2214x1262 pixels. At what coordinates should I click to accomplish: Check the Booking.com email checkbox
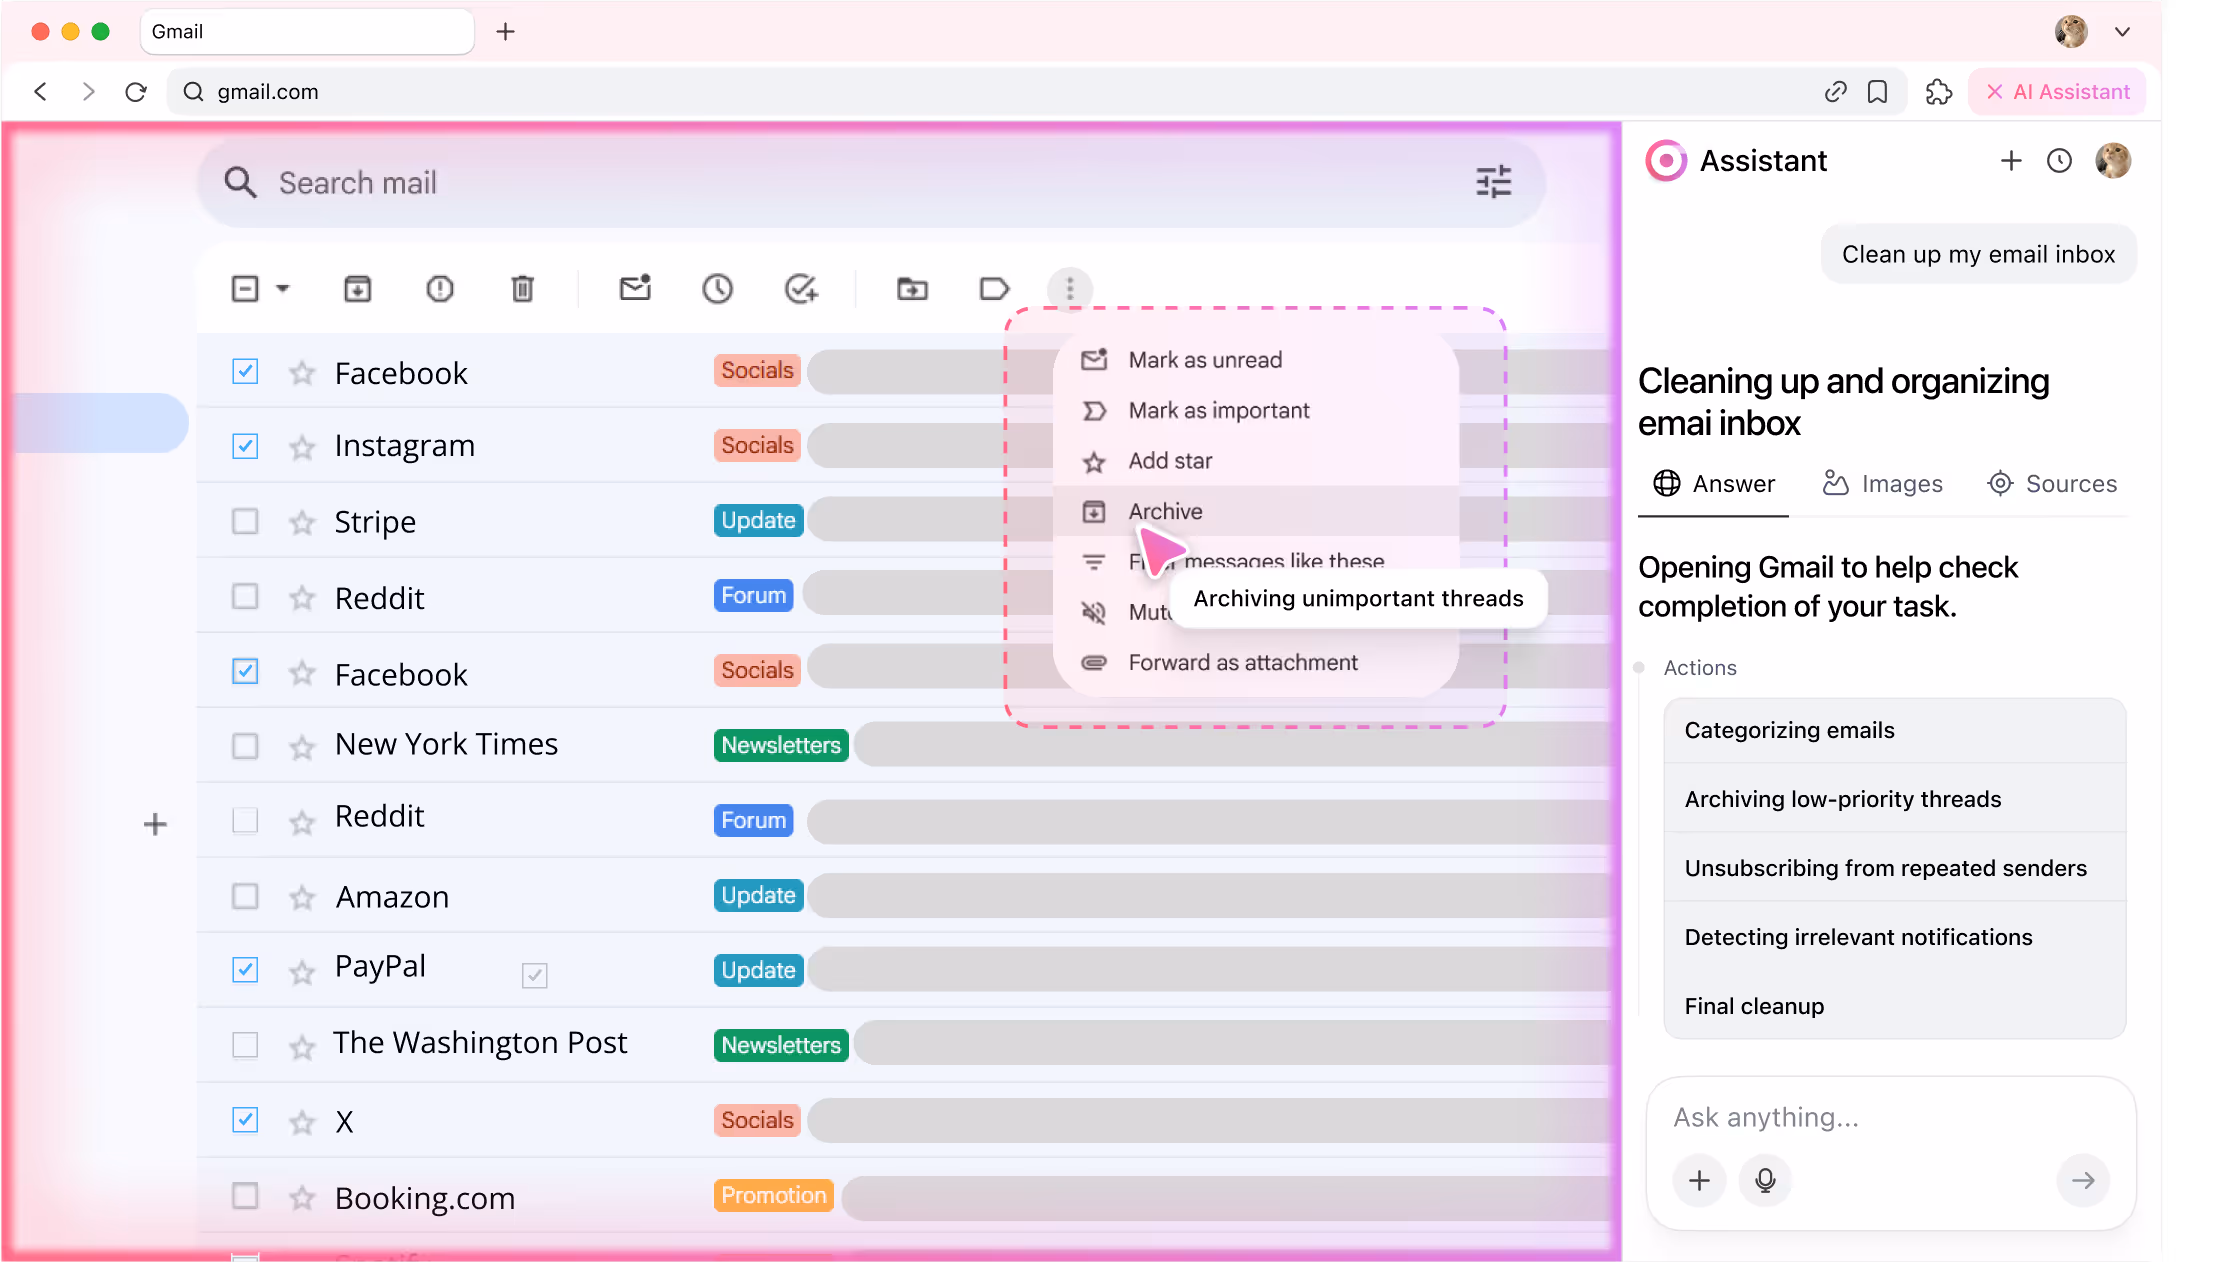tap(245, 1195)
